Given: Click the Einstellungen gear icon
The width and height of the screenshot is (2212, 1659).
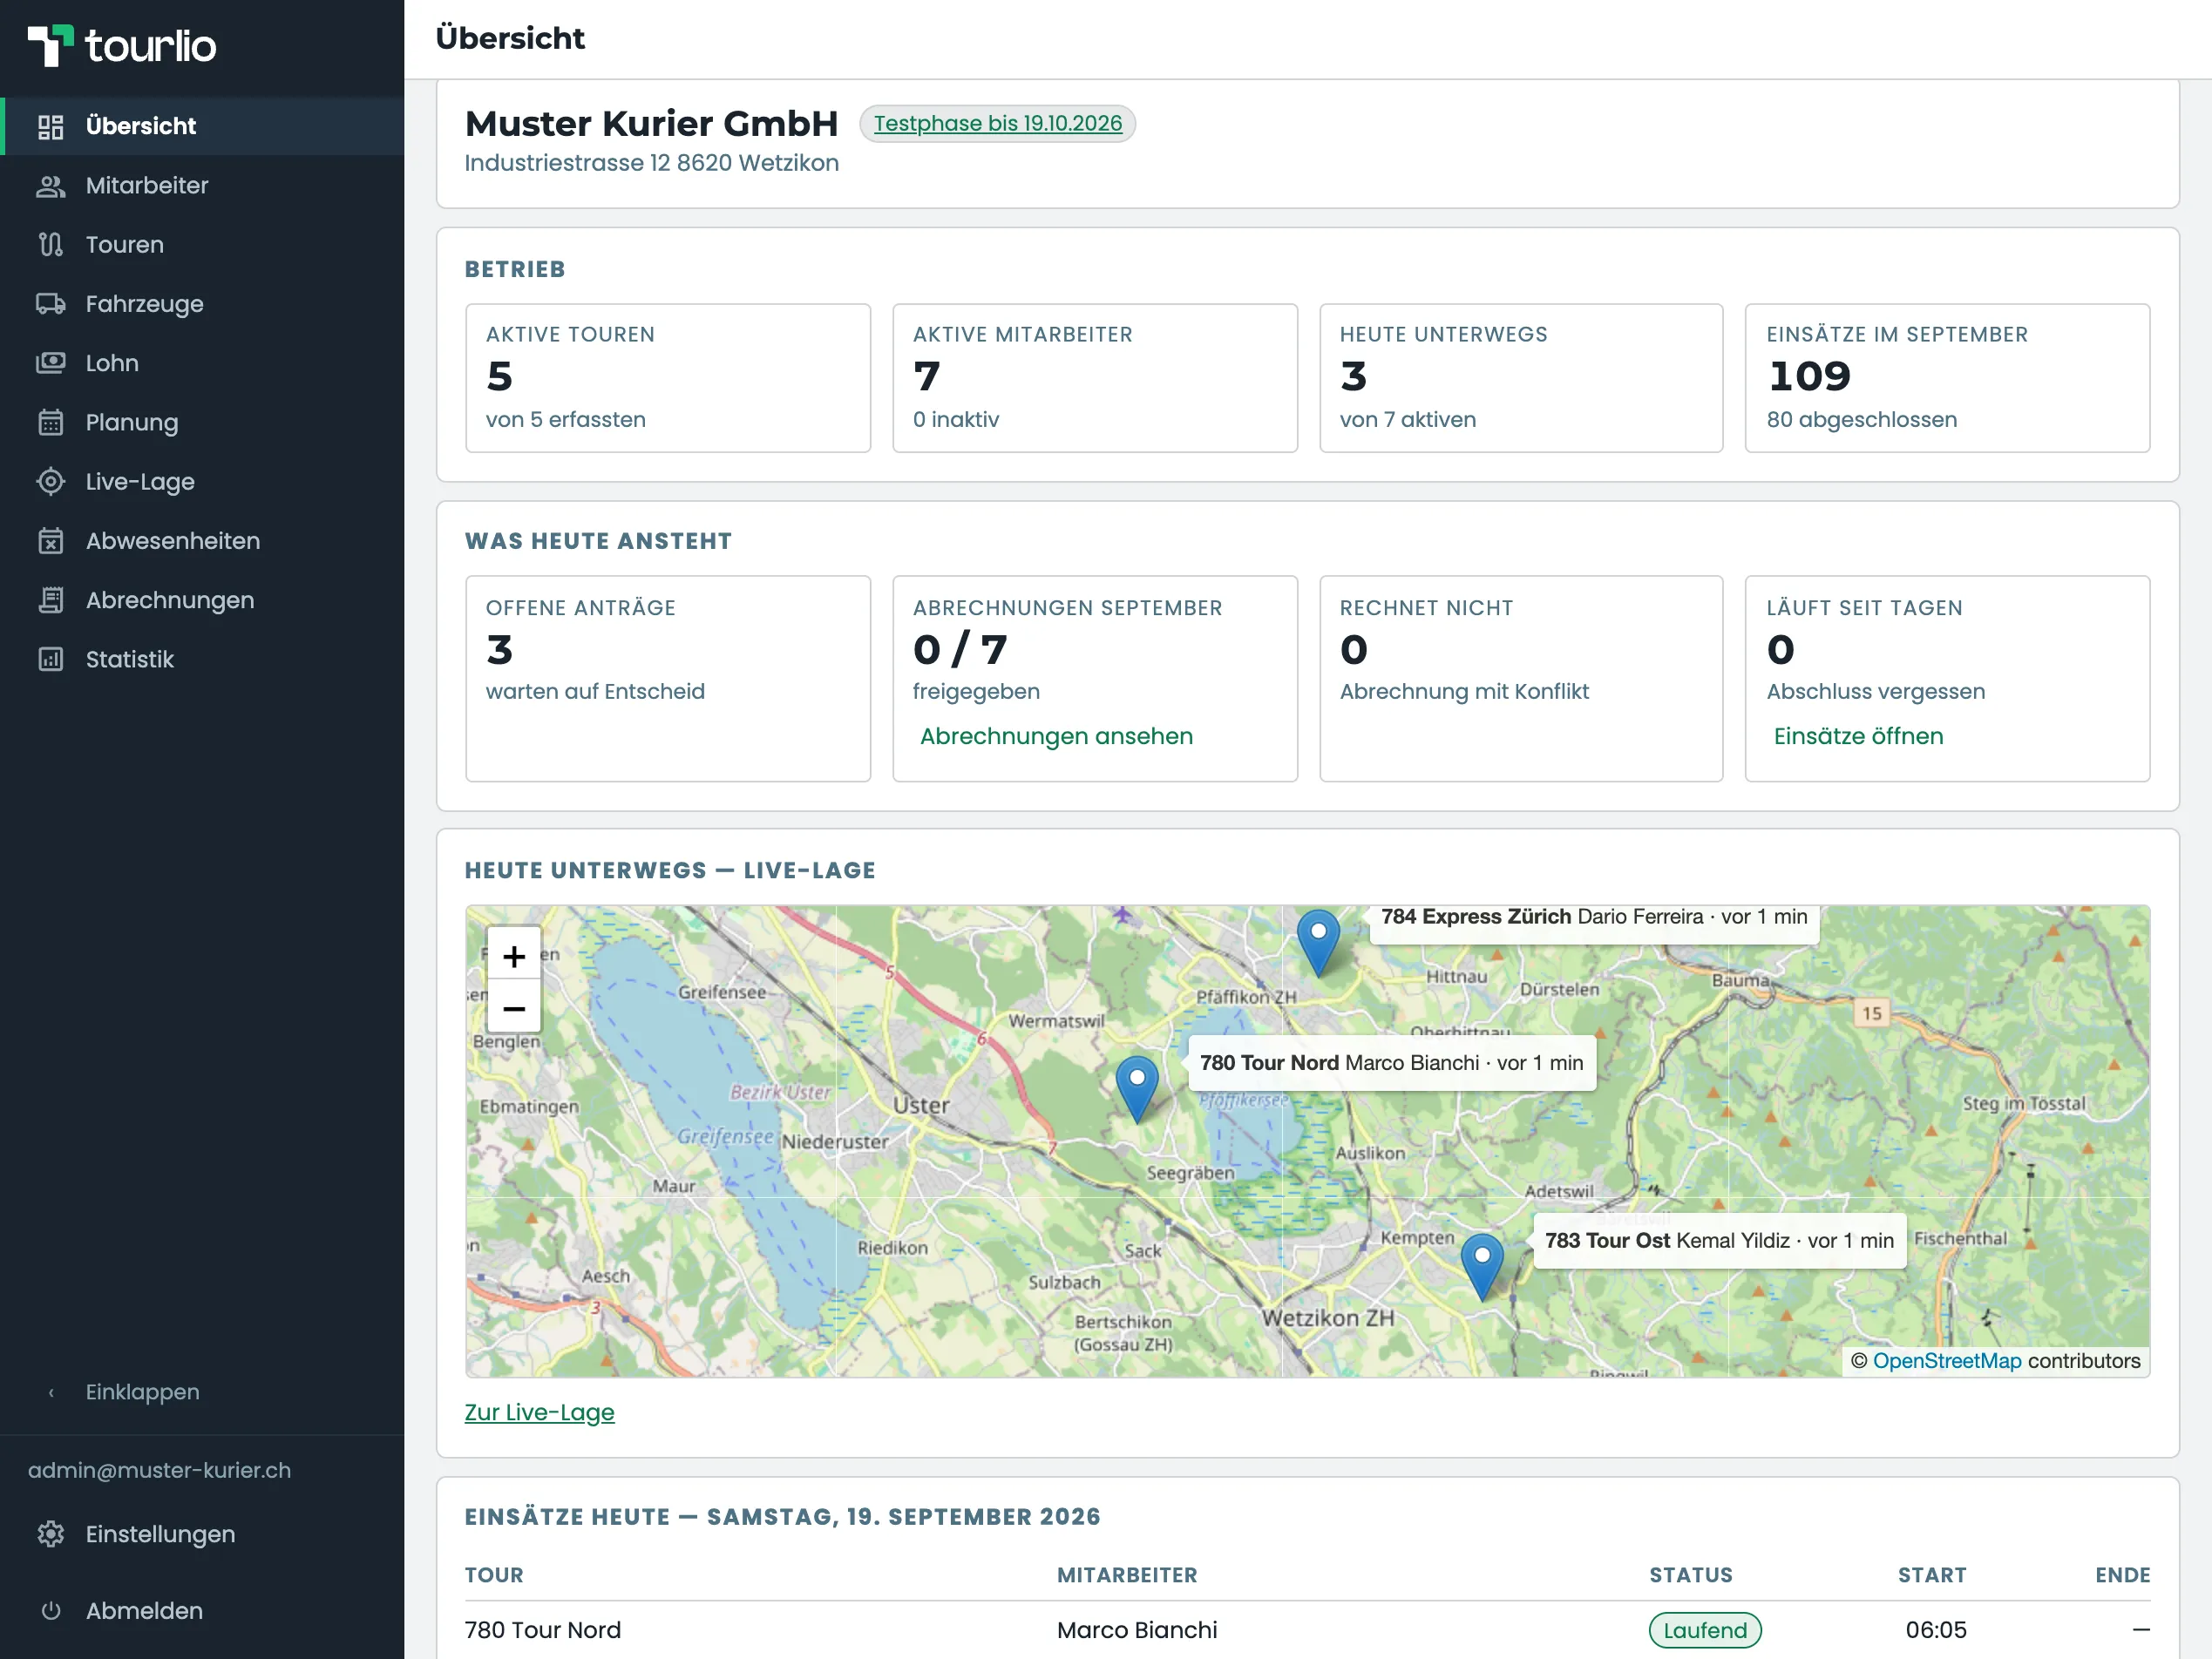Looking at the screenshot, I should click(x=50, y=1534).
